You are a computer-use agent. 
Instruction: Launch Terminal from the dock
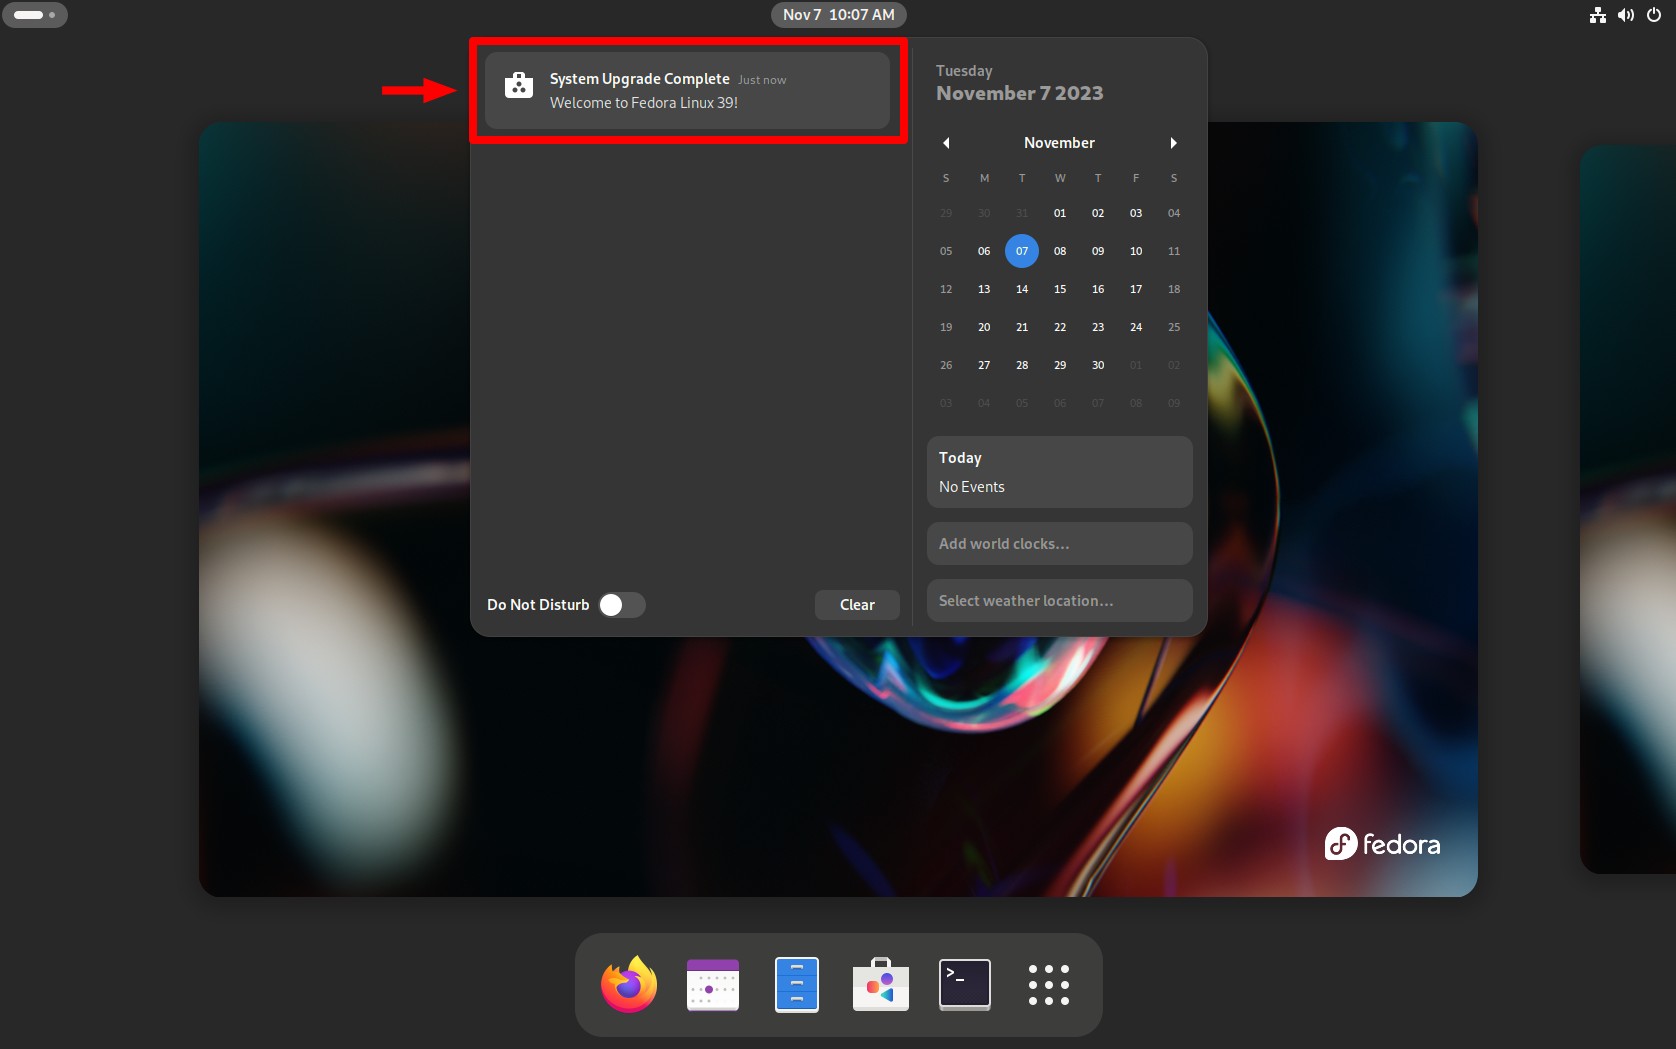[965, 985]
